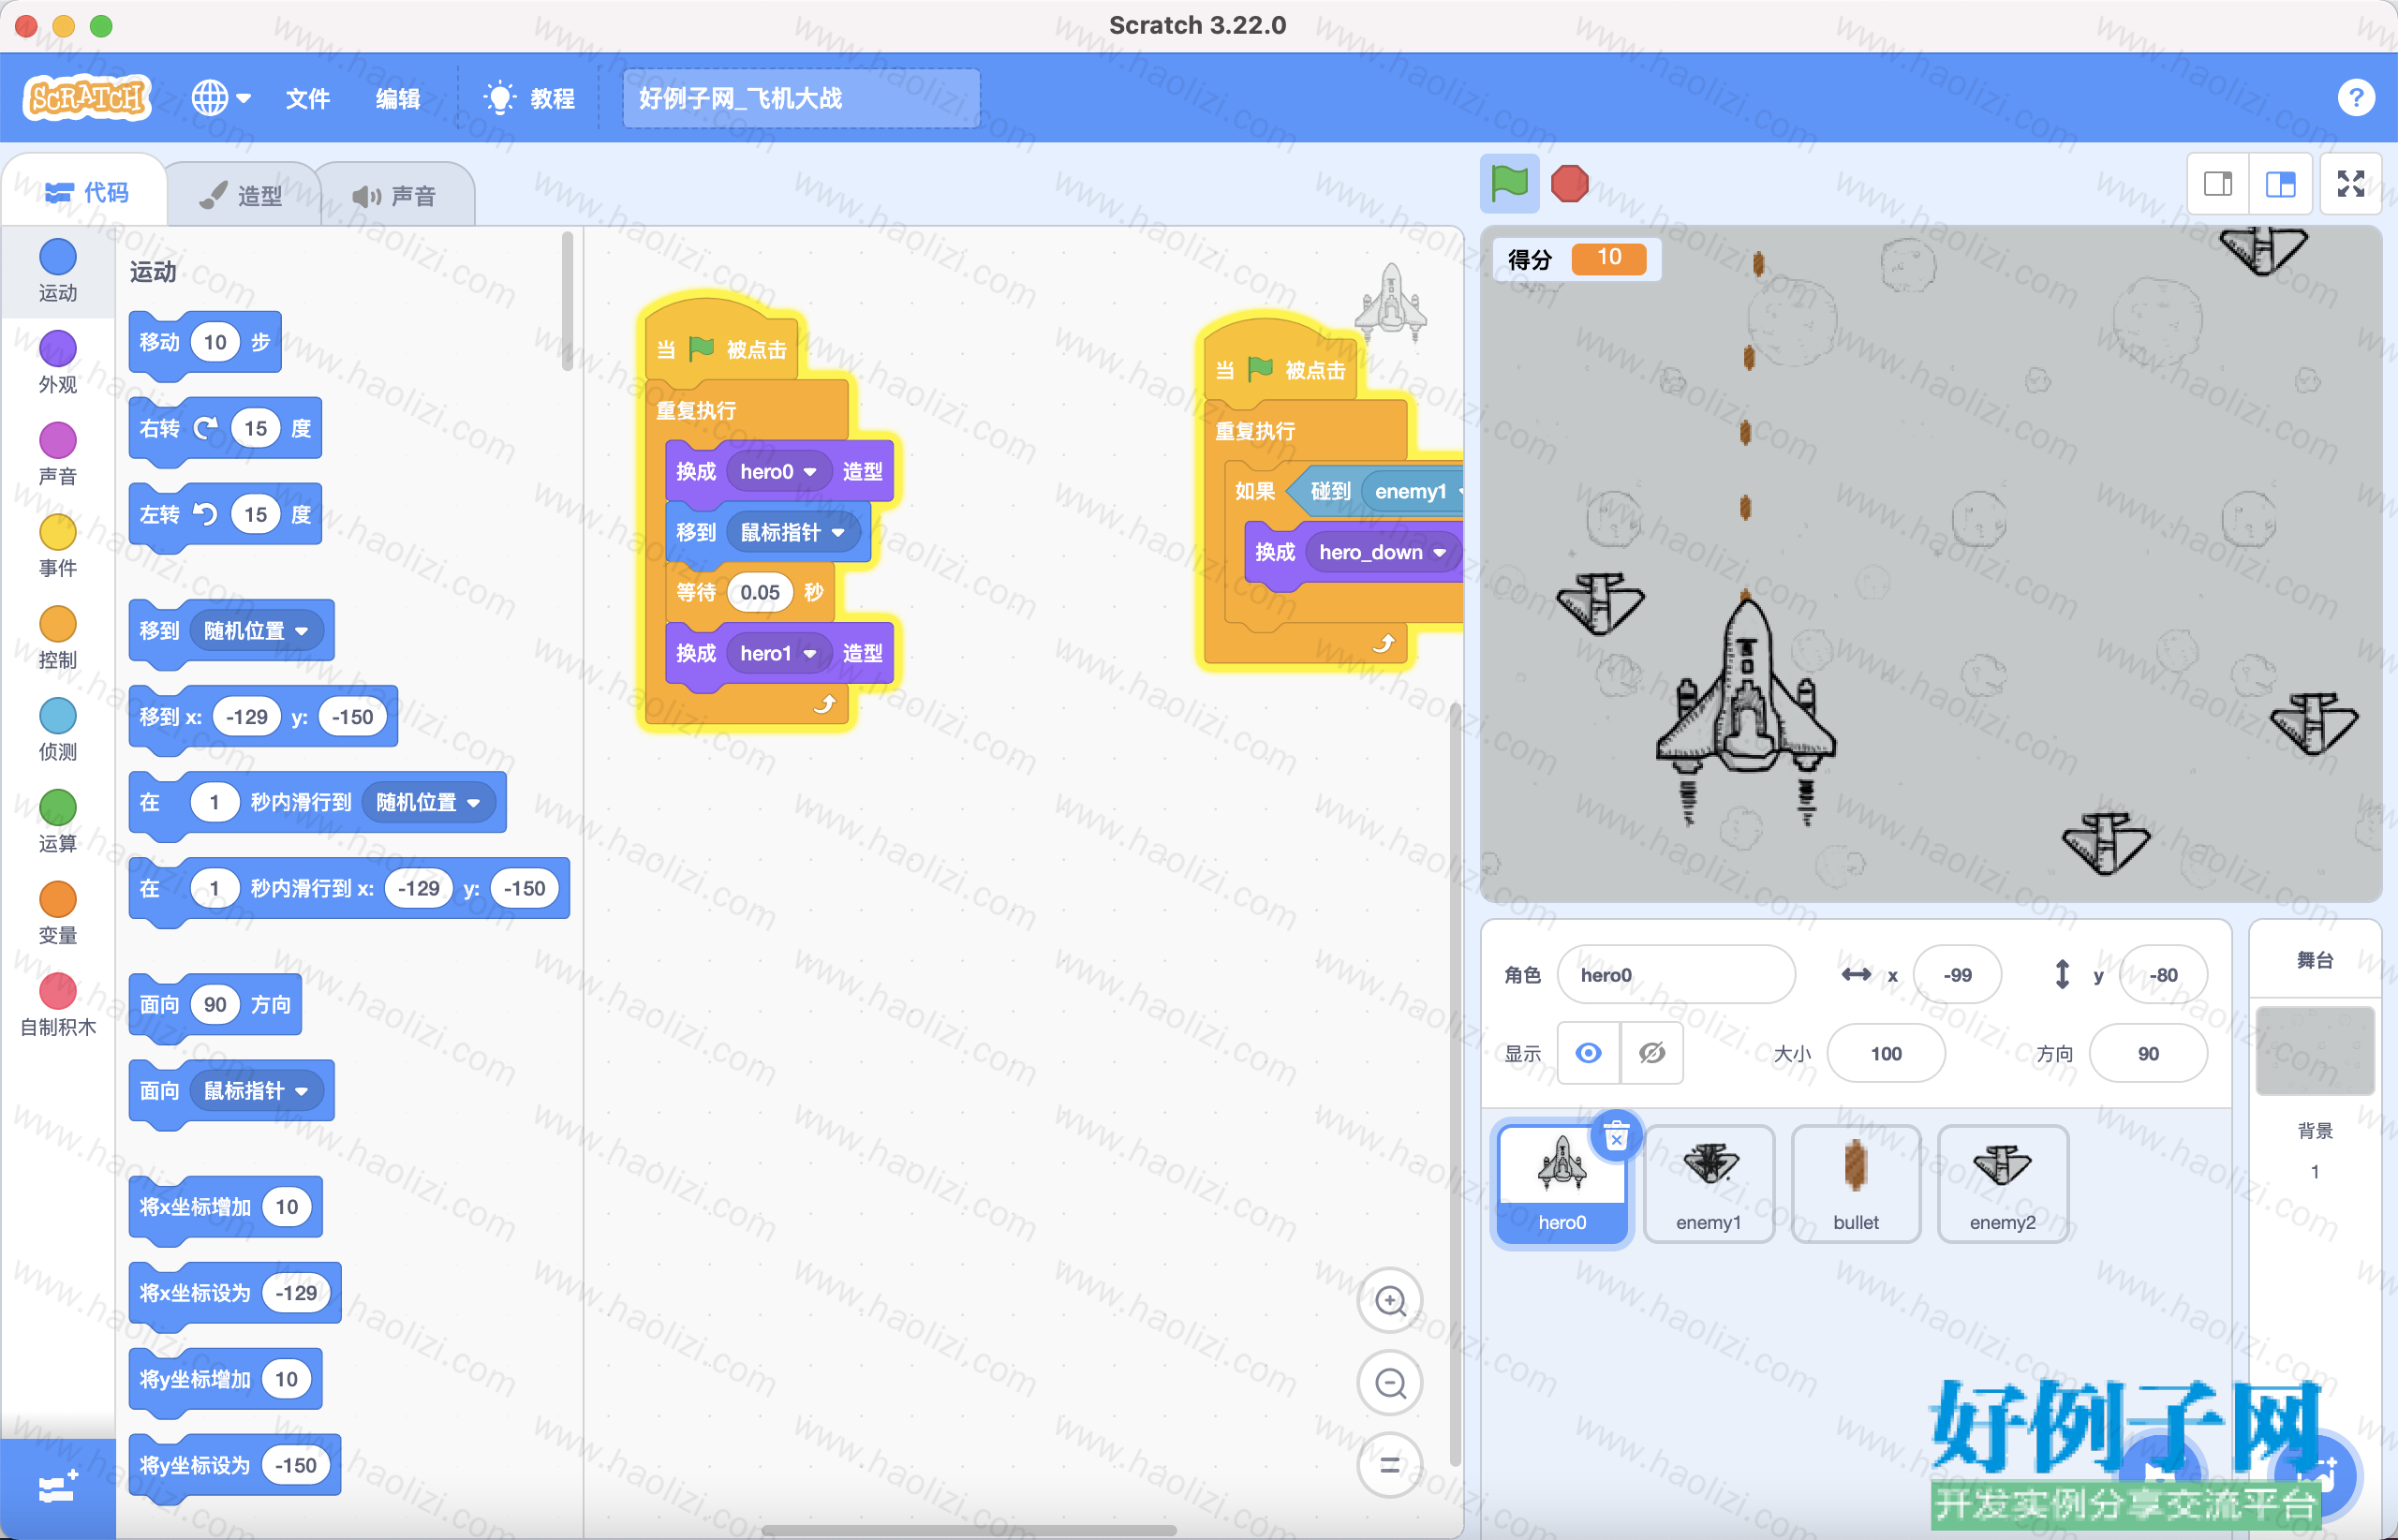Zoom out the code workspace
Image resolution: width=2398 pixels, height=1540 pixels.
pyautogui.click(x=1390, y=1383)
